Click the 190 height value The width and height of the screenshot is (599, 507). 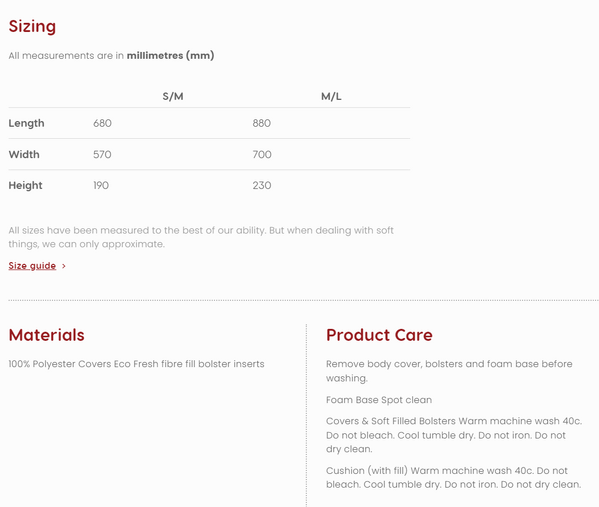(x=101, y=185)
